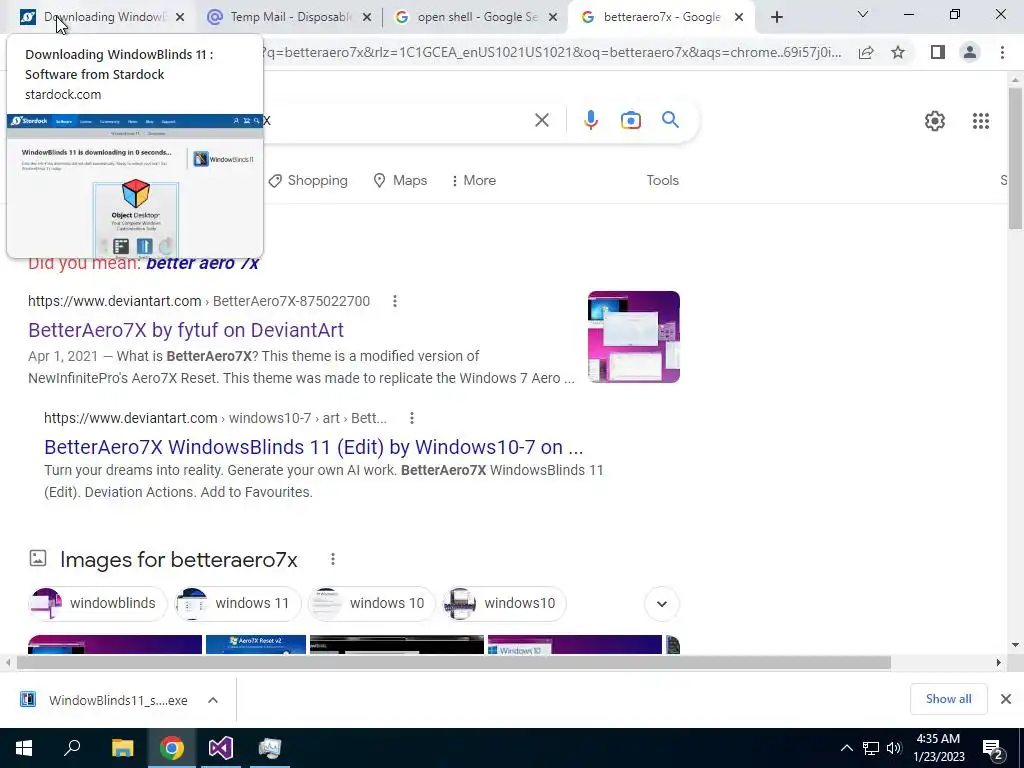1024x768 pixels.
Task: Open options for the fytuf DeviantArt result
Action: [x=394, y=301]
